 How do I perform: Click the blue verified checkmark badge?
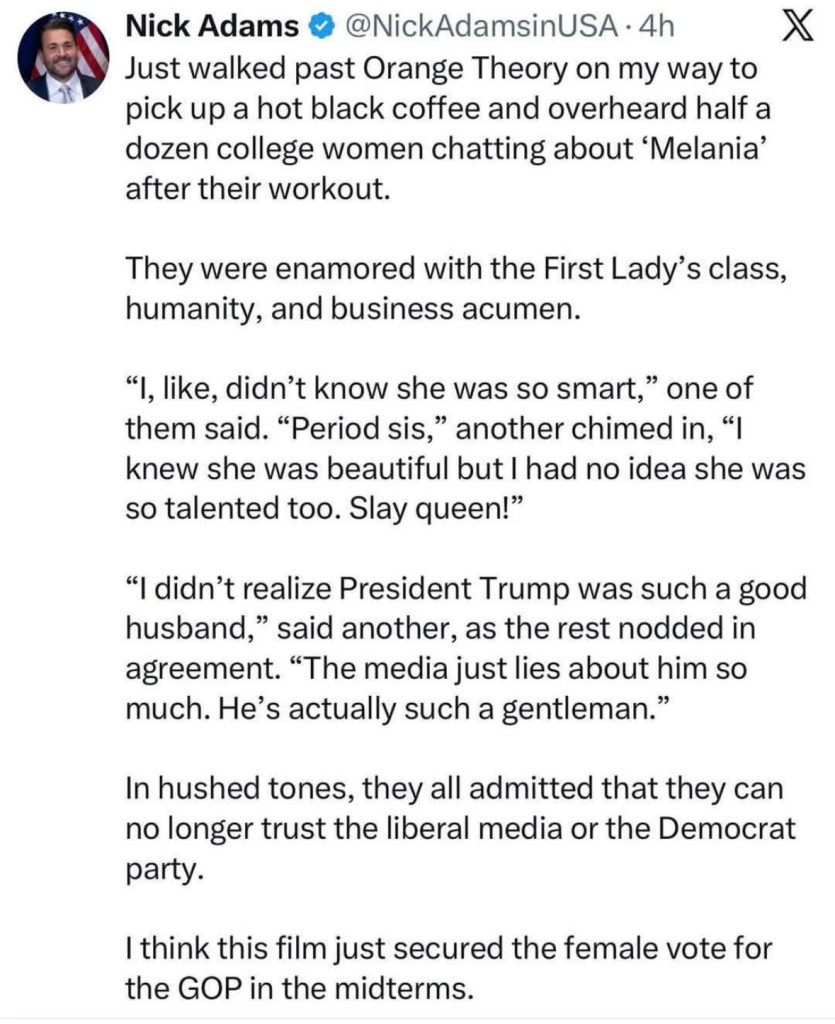pyautogui.click(x=321, y=27)
